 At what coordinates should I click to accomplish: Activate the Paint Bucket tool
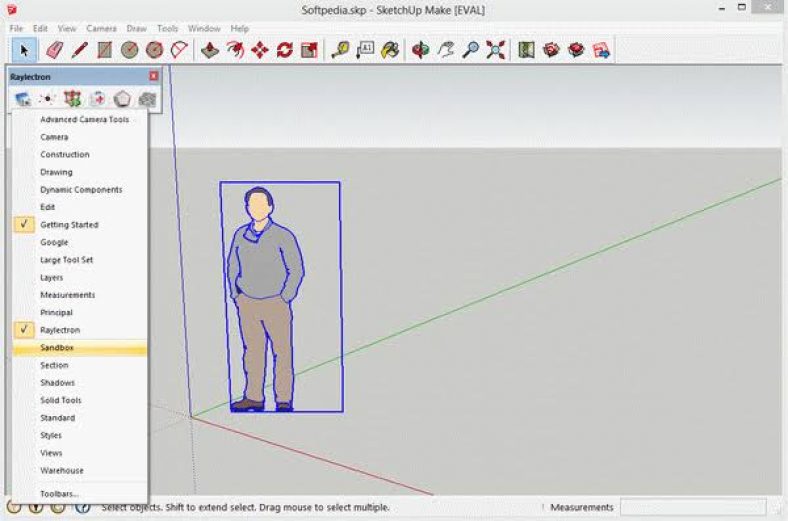click(x=391, y=49)
